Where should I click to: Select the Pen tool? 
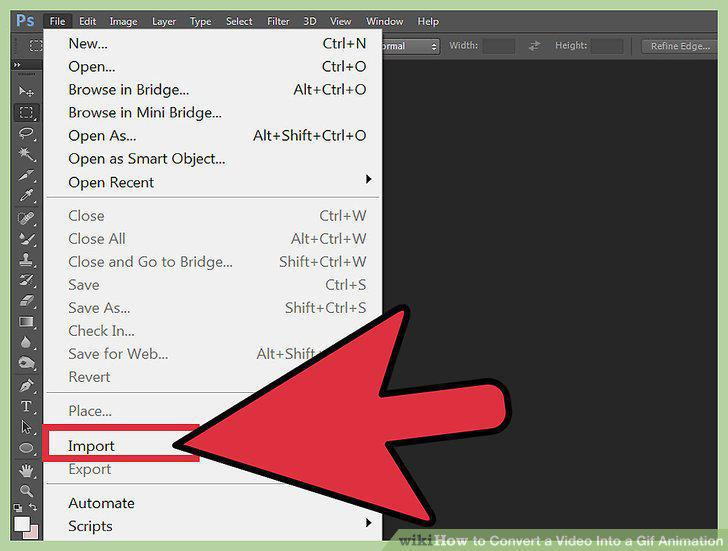[26, 385]
